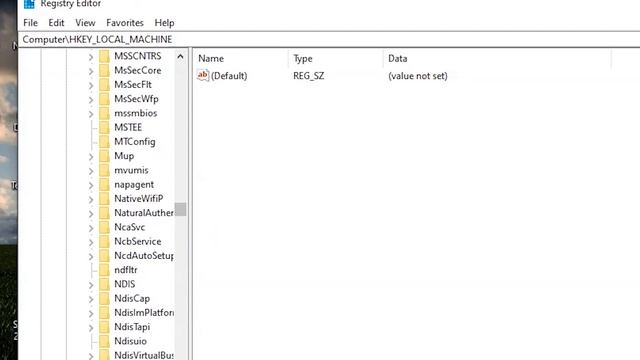This screenshot has width=640, height=360.
Task: Click the napagent folder icon
Action: tap(104, 184)
